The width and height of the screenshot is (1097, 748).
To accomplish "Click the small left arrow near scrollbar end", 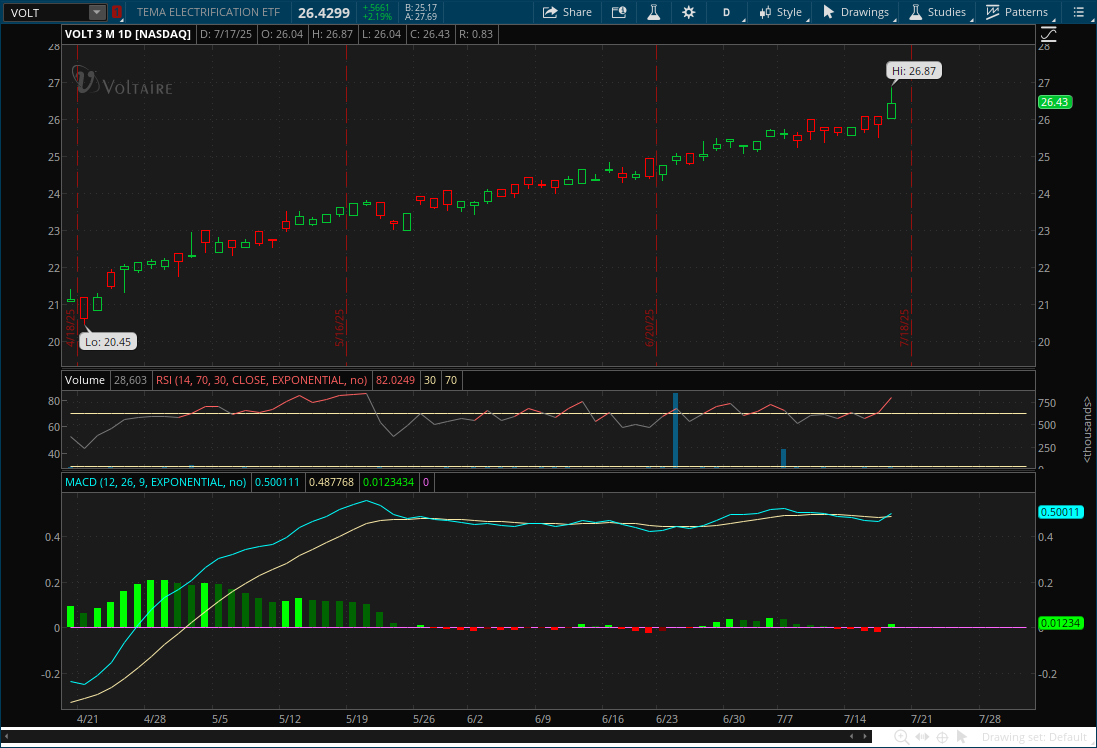I will tap(851, 736).
